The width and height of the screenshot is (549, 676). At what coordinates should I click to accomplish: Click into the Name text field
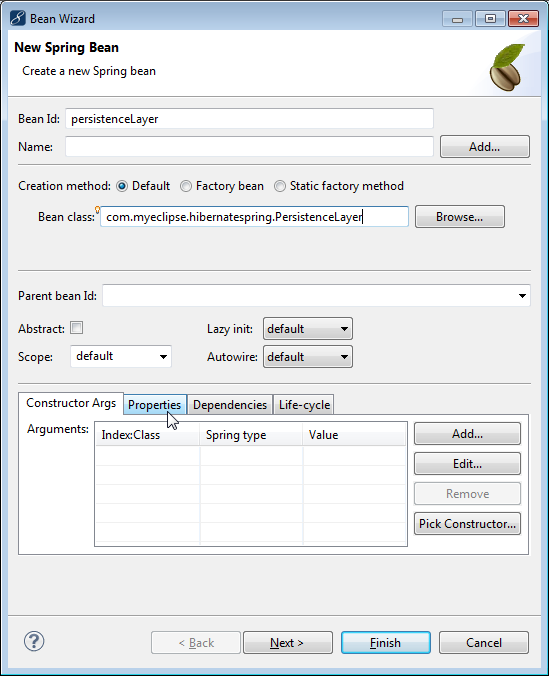pos(249,147)
